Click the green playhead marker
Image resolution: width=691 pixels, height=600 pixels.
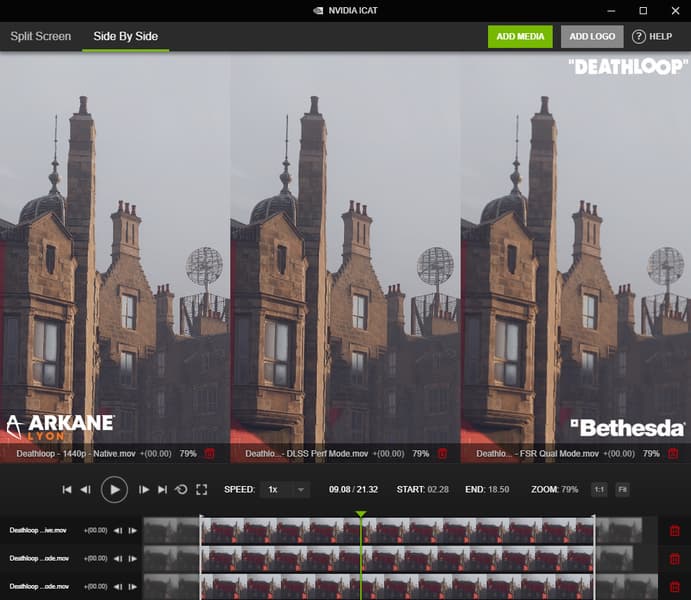[361, 514]
